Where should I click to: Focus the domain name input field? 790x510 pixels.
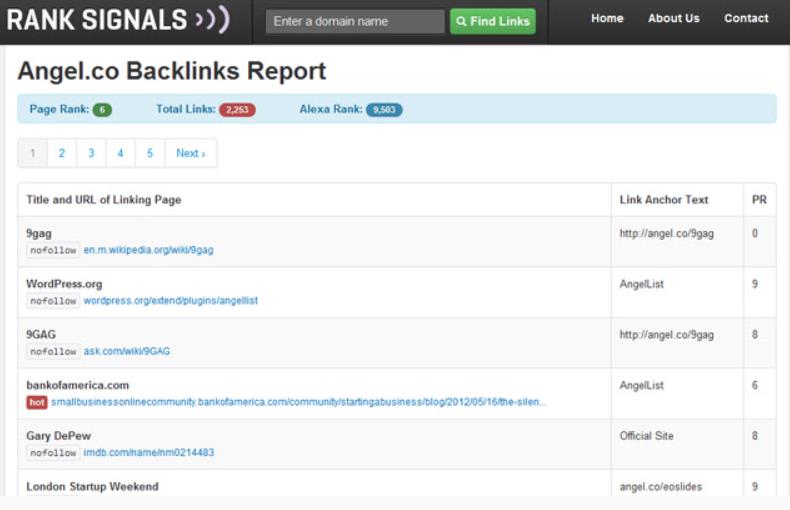point(355,21)
